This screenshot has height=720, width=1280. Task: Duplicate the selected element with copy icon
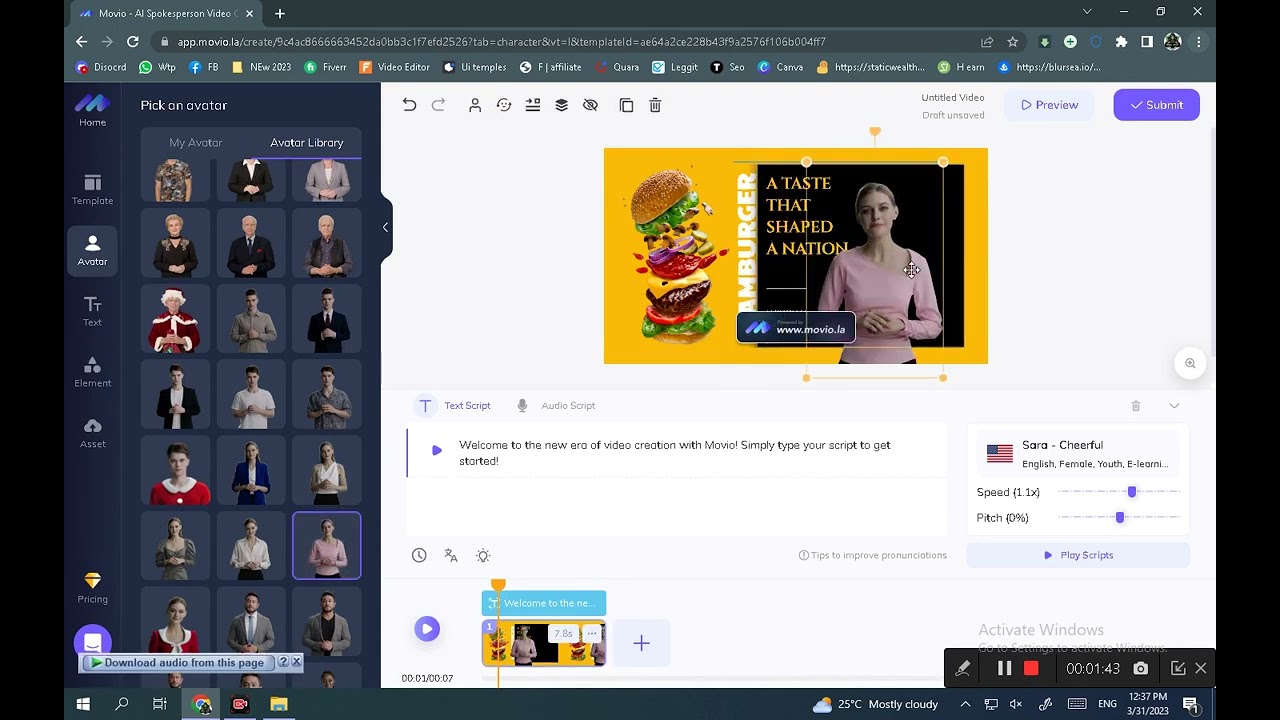point(626,105)
